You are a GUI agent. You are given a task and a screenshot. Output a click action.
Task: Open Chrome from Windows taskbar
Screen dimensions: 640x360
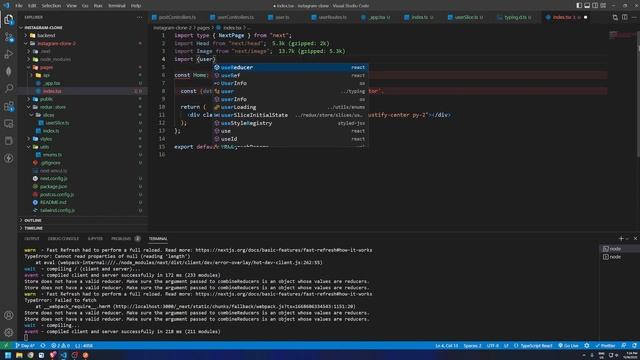pyautogui.click(x=31, y=355)
